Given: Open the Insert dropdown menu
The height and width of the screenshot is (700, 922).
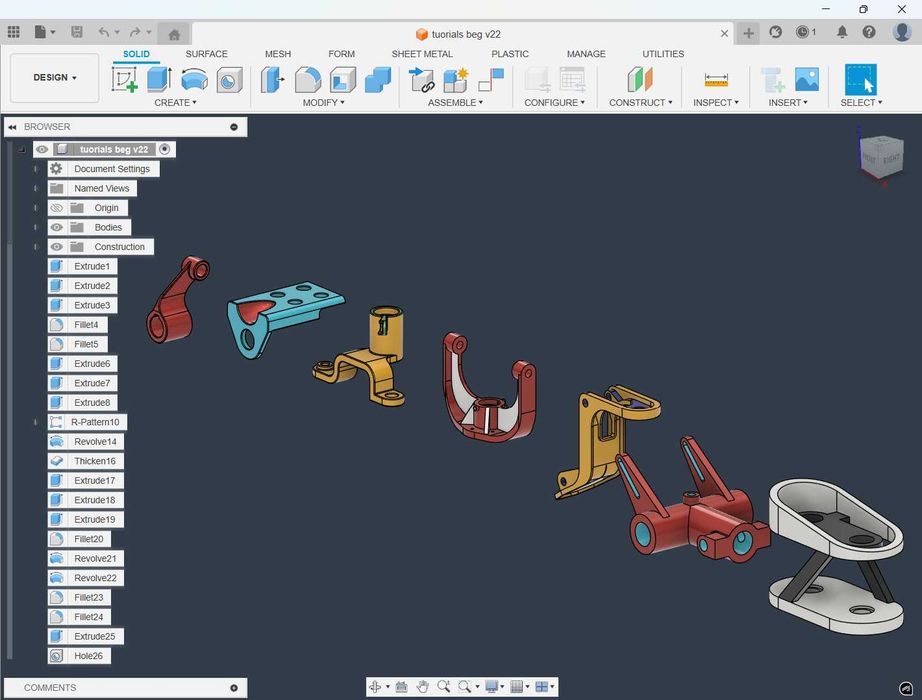Looking at the screenshot, I should tap(788, 102).
